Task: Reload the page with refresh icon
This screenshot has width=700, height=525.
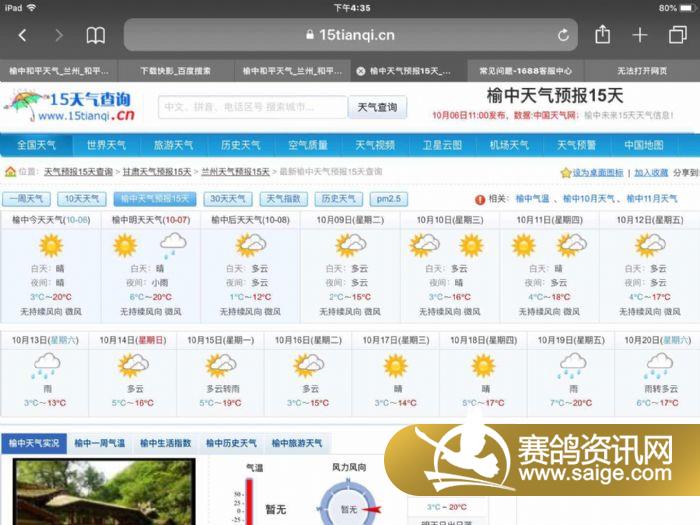Action: click(x=563, y=35)
